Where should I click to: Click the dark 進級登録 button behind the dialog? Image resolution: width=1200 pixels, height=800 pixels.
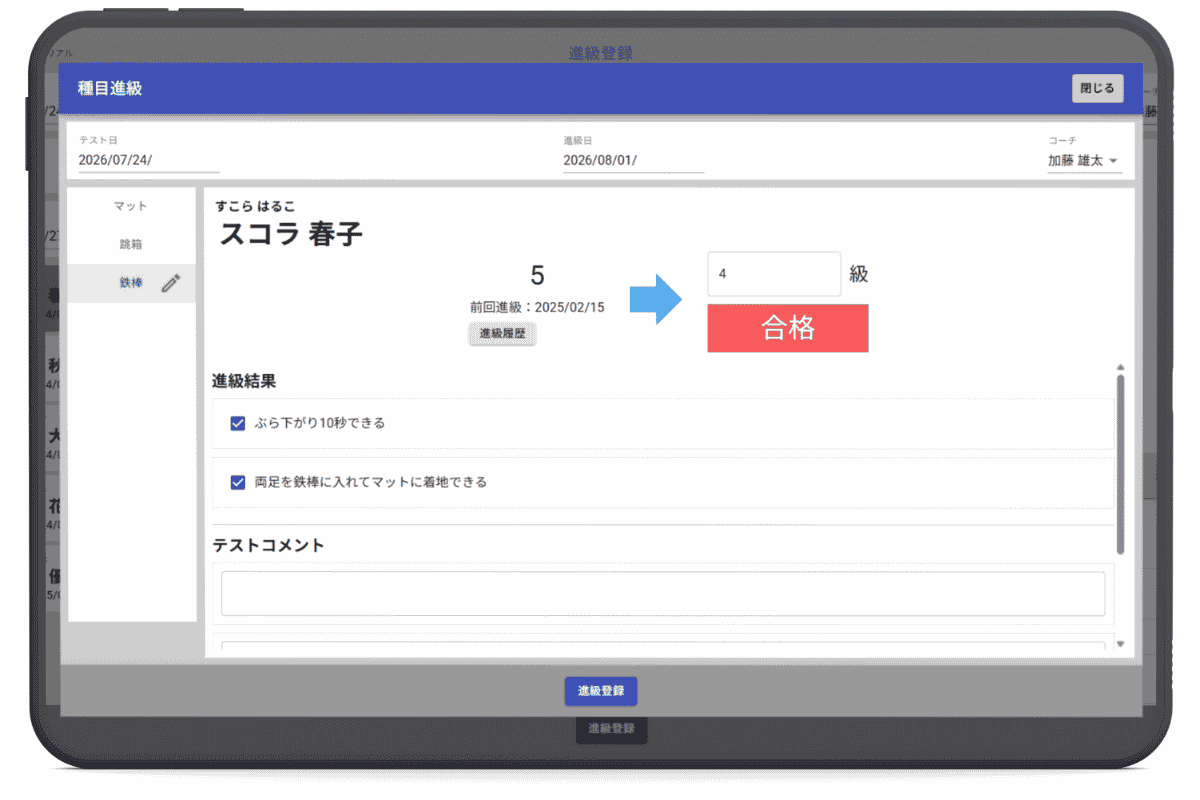[611, 730]
